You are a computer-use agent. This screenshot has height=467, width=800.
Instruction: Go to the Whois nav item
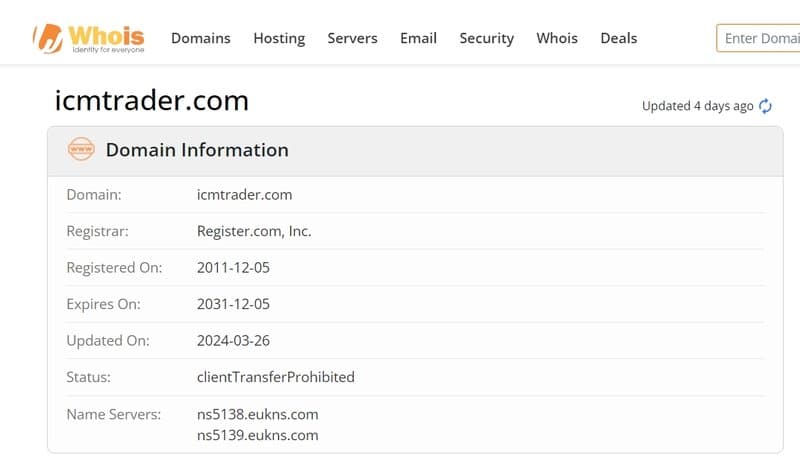557,38
